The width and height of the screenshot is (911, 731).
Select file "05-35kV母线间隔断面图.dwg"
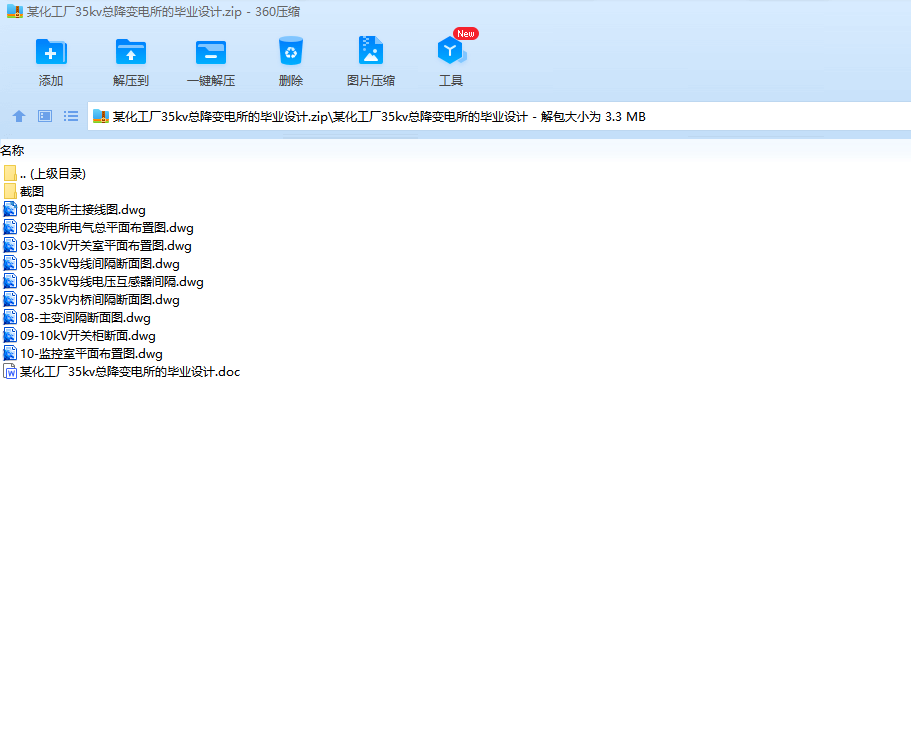pyautogui.click(x=100, y=263)
